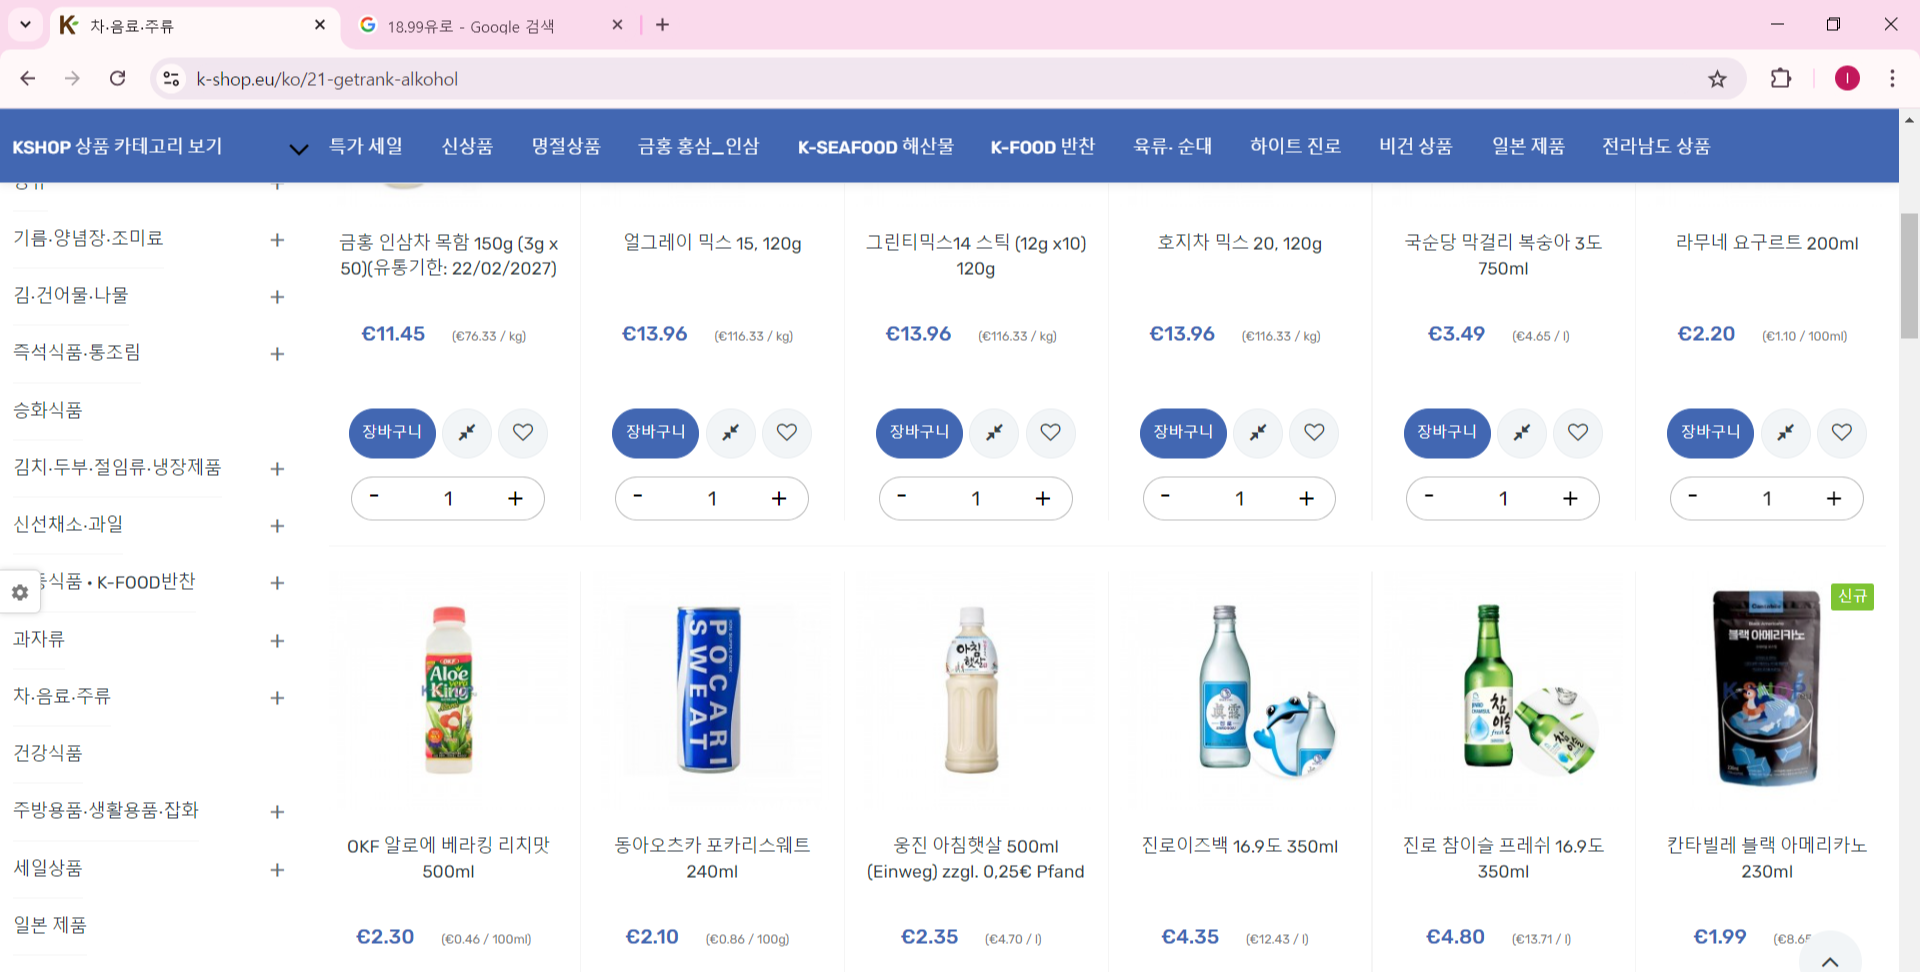Add 국순당 막걸리 to 장바구니
Viewport: 1920px width, 972px height.
point(1447,433)
